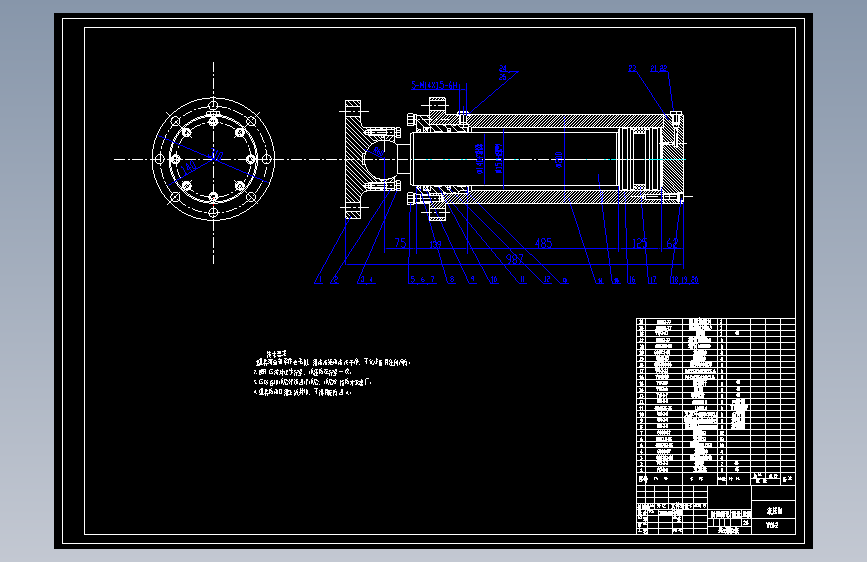Screen dimensions: 867x562
Task: Select the 987 overall length dimension
Action: (x=515, y=259)
